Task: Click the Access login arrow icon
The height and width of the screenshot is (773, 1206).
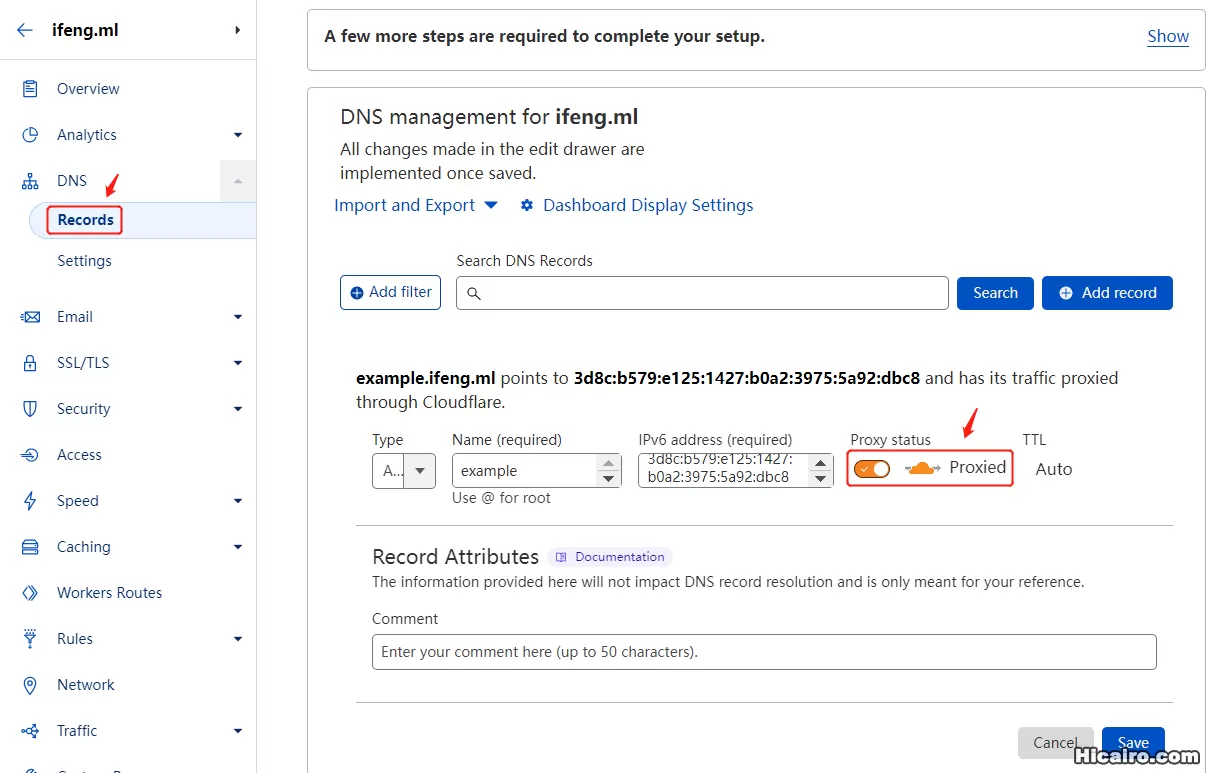Action: [30, 455]
